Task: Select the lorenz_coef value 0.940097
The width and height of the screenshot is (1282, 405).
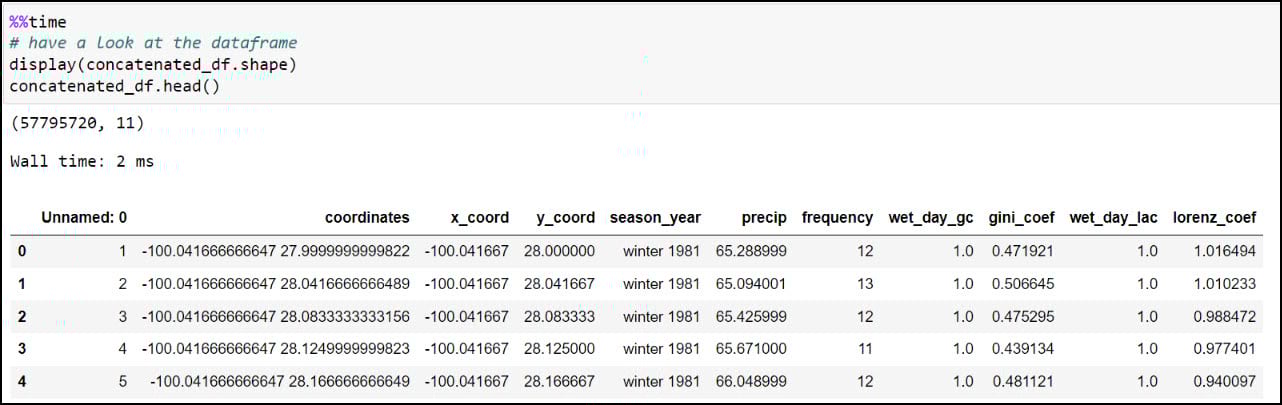Action: pos(1224,382)
